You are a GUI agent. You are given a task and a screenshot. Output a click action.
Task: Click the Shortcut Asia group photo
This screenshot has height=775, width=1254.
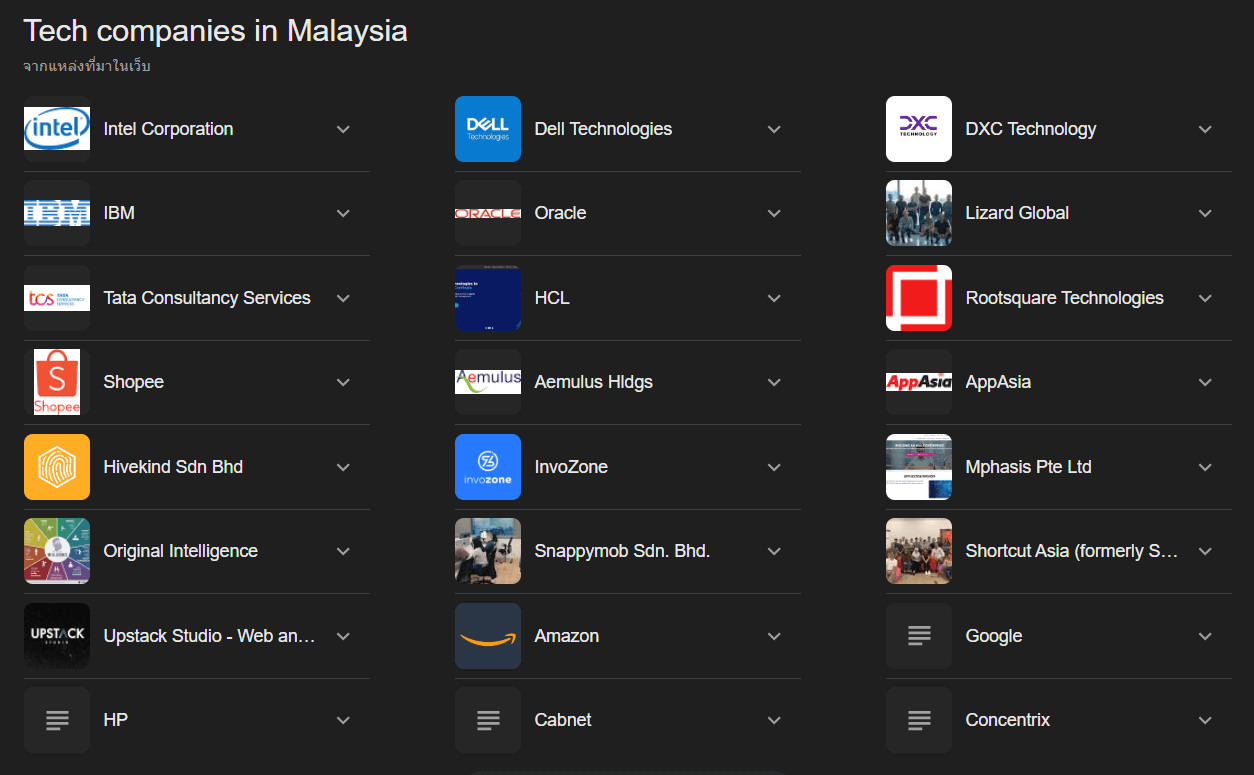tap(919, 551)
